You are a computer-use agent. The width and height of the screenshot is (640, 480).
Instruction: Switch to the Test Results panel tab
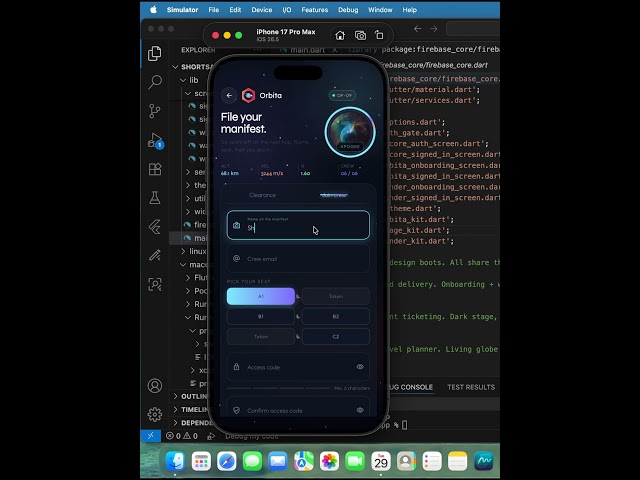coord(471,387)
